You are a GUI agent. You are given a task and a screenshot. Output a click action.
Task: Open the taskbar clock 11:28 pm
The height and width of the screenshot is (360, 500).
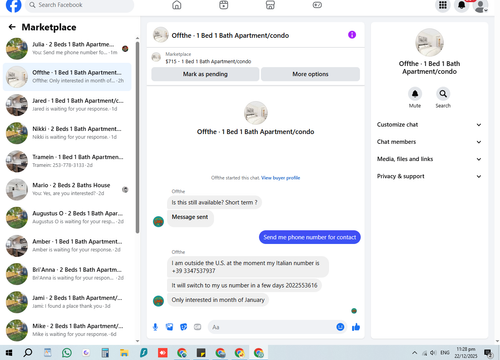(x=466, y=353)
